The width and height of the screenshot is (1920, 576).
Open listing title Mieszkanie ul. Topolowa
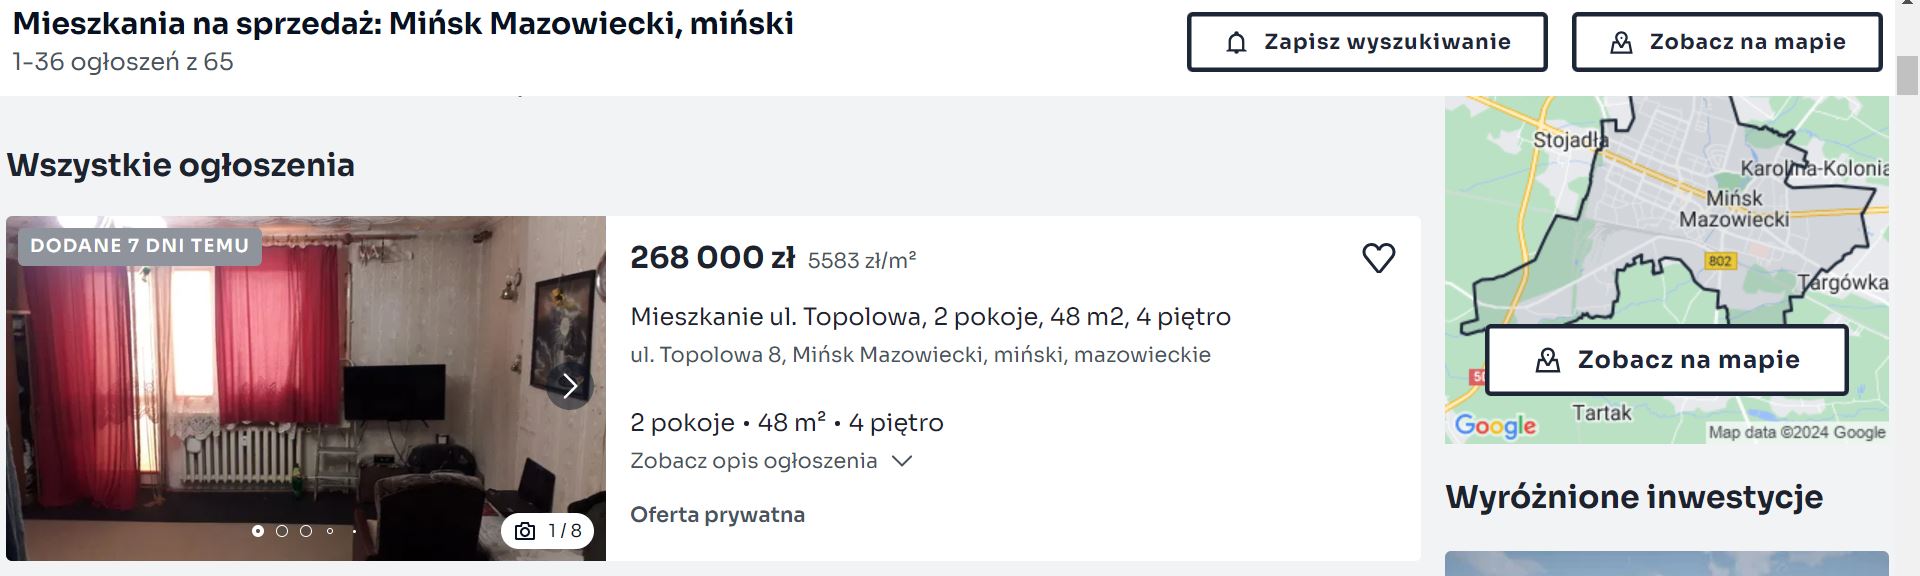point(930,317)
